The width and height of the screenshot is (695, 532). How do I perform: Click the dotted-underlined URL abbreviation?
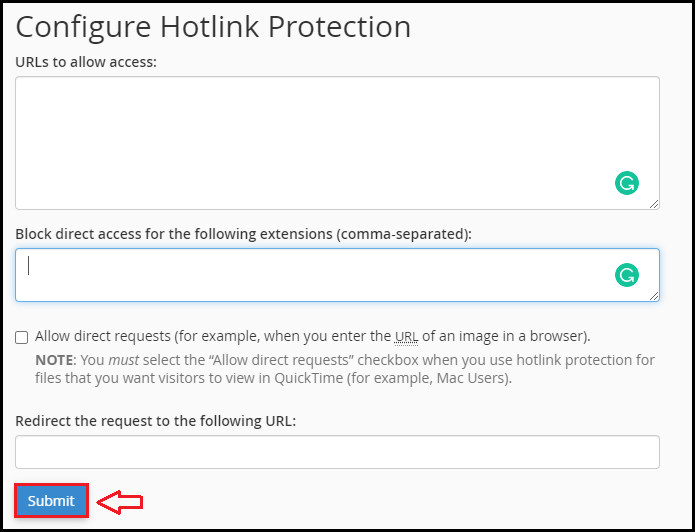click(x=406, y=336)
